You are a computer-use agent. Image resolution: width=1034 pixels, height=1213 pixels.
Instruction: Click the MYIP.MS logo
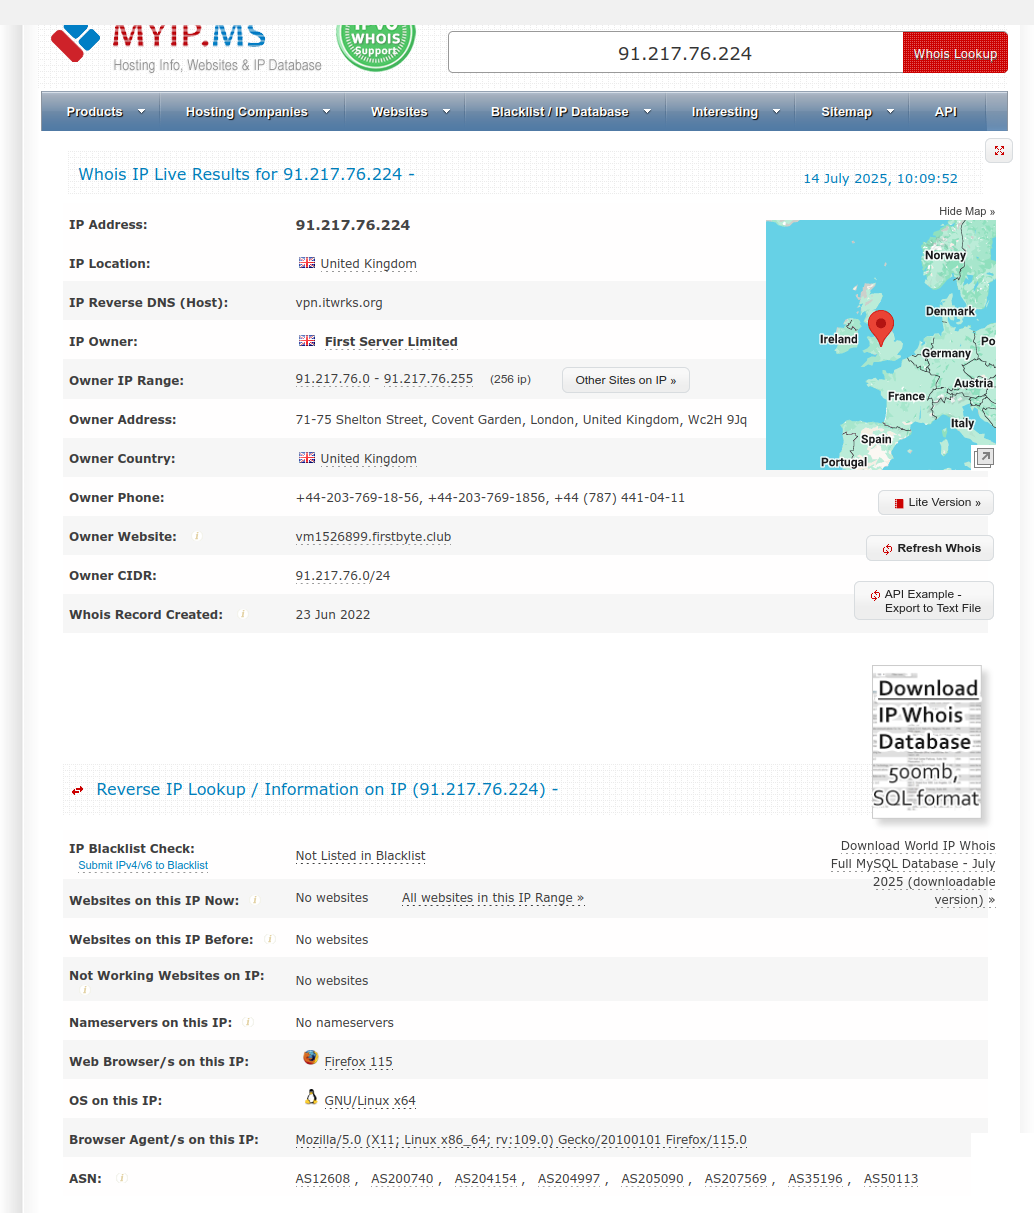(x=160, y=42)
